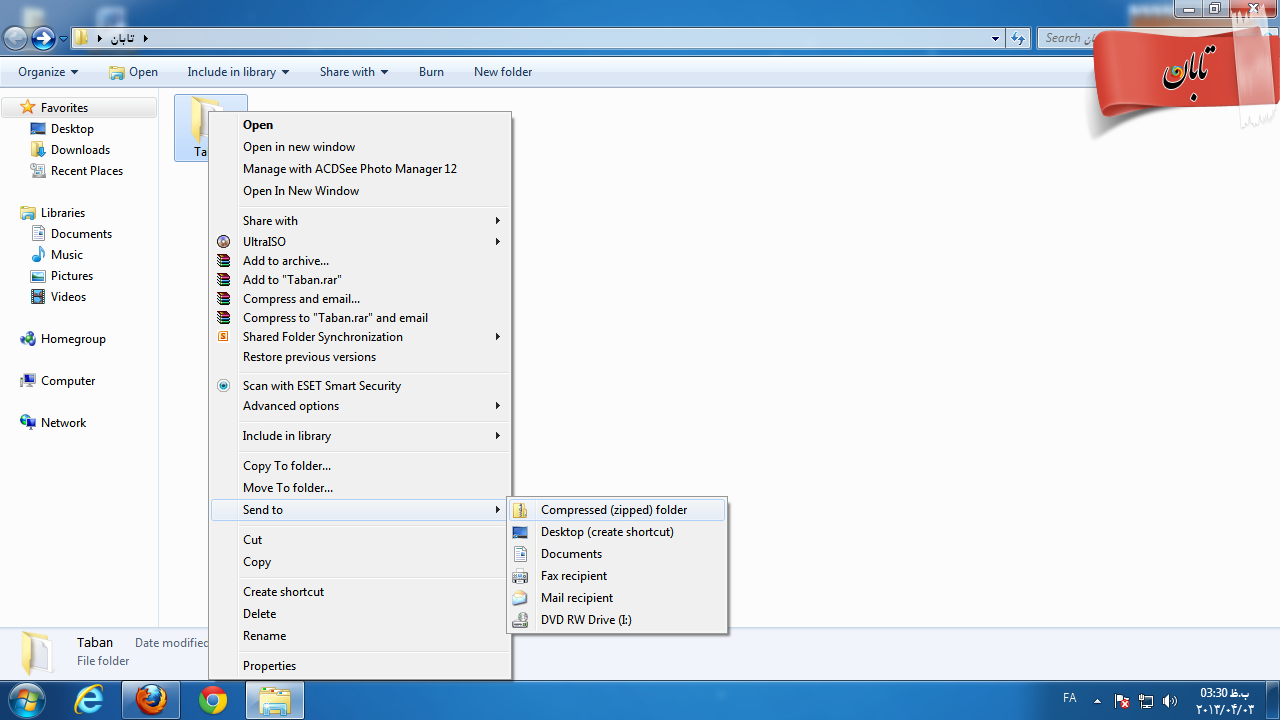Launch Firefox from the taskbar
The image size is (1280, 720).
pyautogui.click(x=151, y=701)
